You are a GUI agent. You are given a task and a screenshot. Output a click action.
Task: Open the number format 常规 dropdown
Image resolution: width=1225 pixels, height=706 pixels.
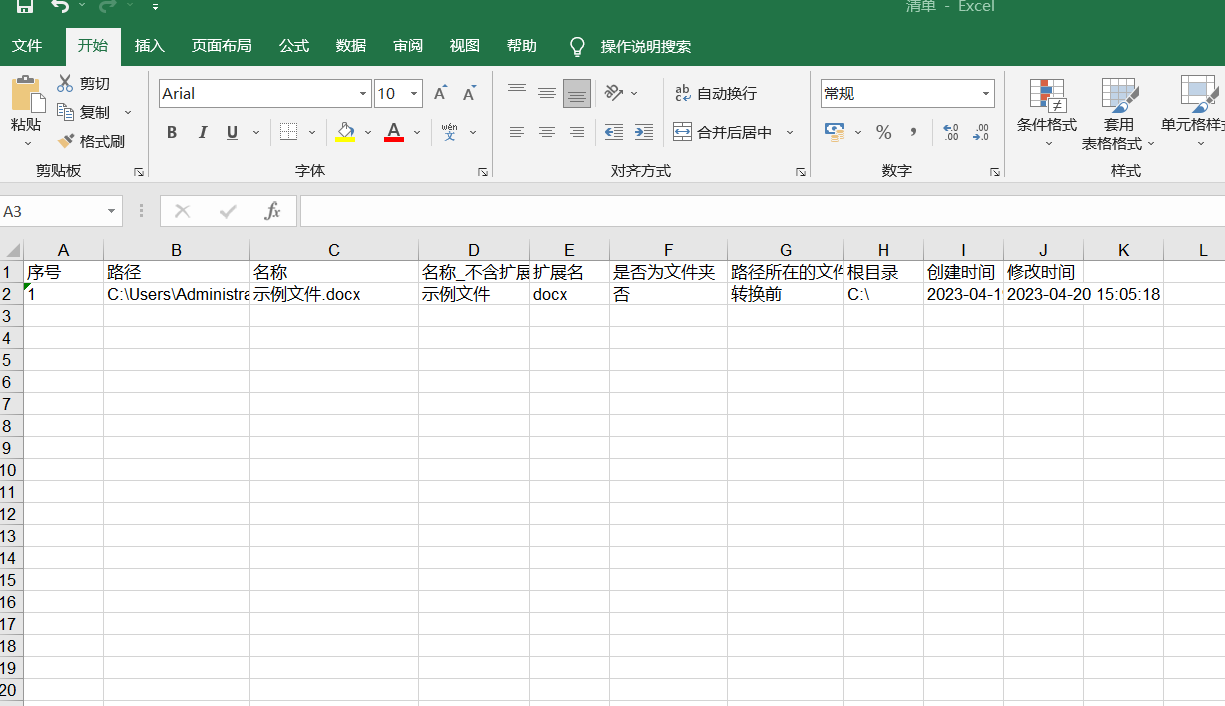(x=986, y=94)
